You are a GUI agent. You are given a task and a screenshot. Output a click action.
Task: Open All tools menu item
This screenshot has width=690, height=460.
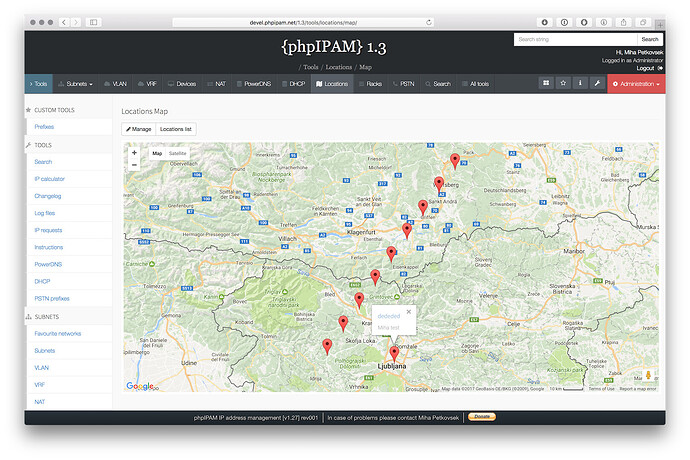coord(475,84)
